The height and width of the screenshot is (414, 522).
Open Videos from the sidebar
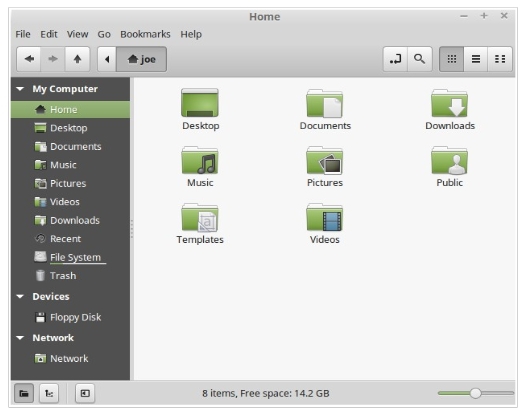click(x=70, y=202)
